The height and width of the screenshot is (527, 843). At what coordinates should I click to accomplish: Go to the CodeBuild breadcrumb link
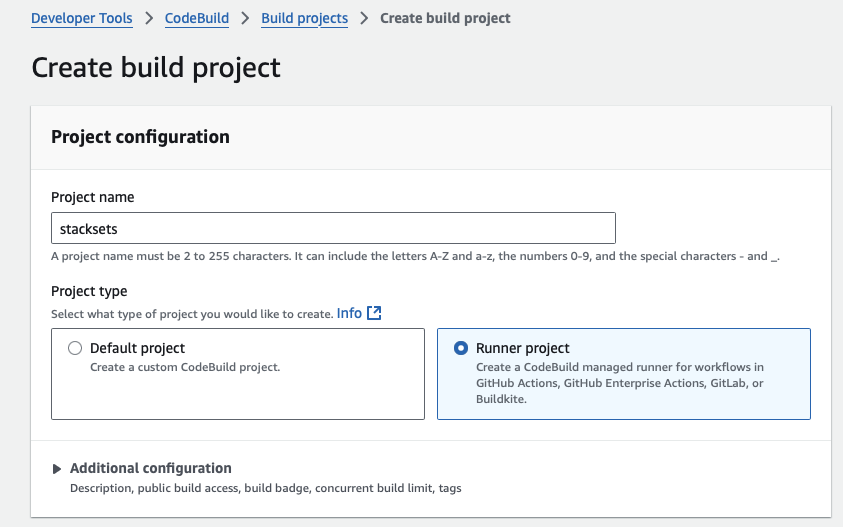click(197, 18)
